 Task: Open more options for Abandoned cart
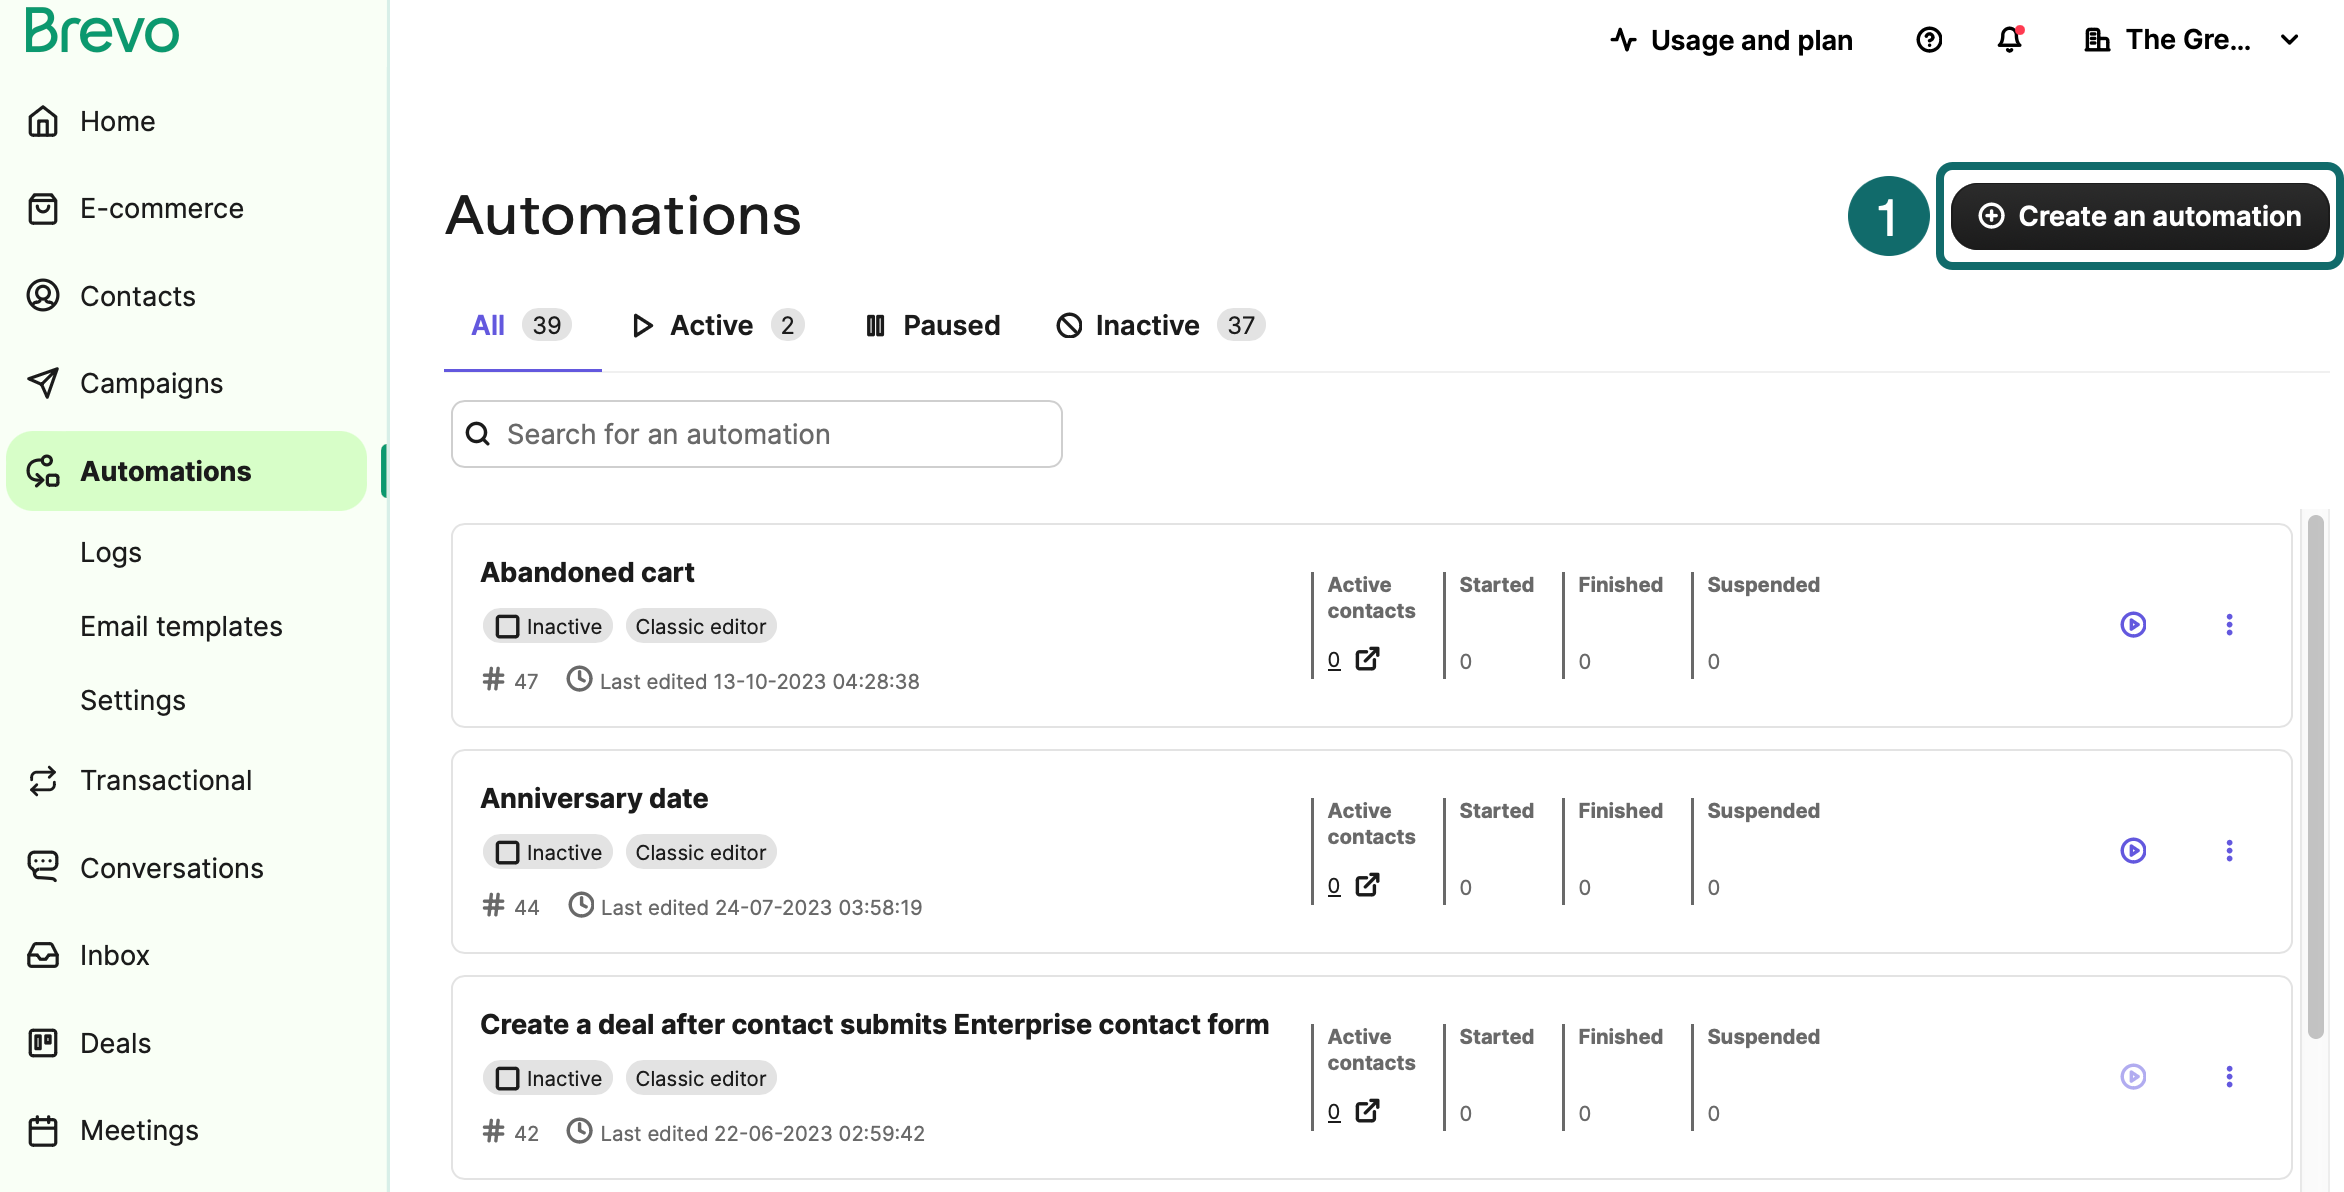pos(2229,625)
